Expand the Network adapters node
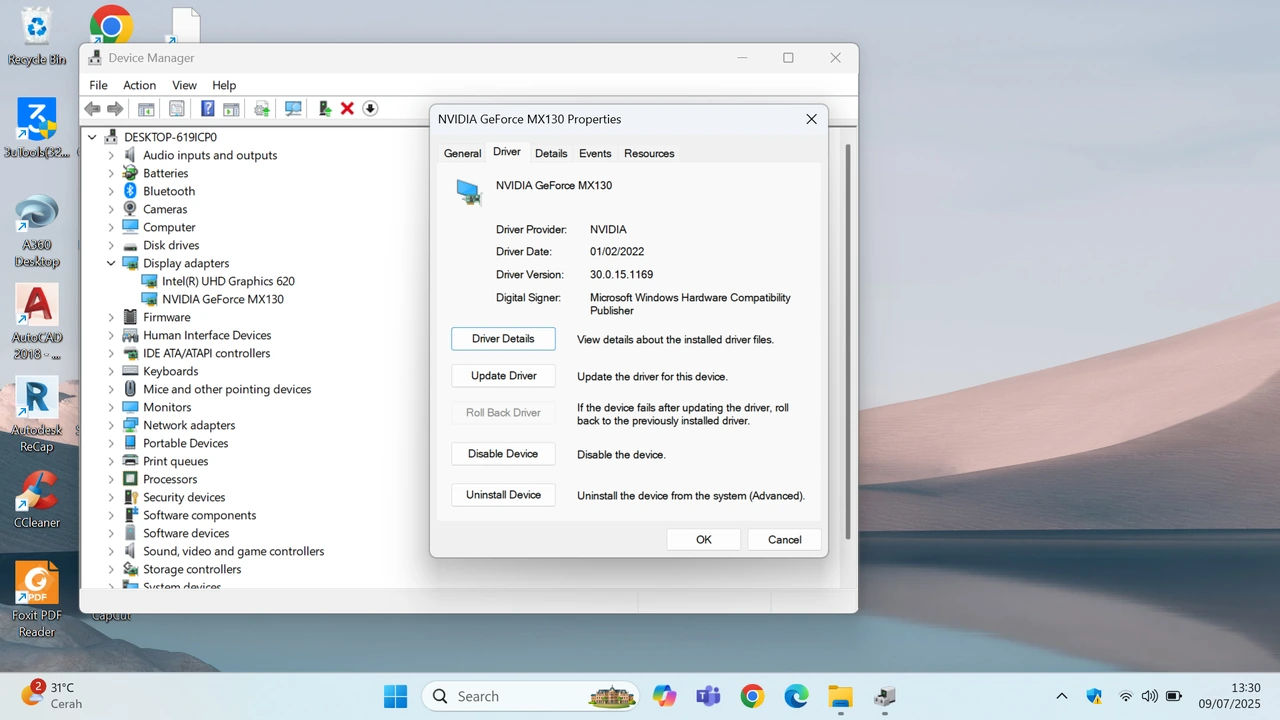Screen dimensions: 1280x720 click(x=111, y=425)
